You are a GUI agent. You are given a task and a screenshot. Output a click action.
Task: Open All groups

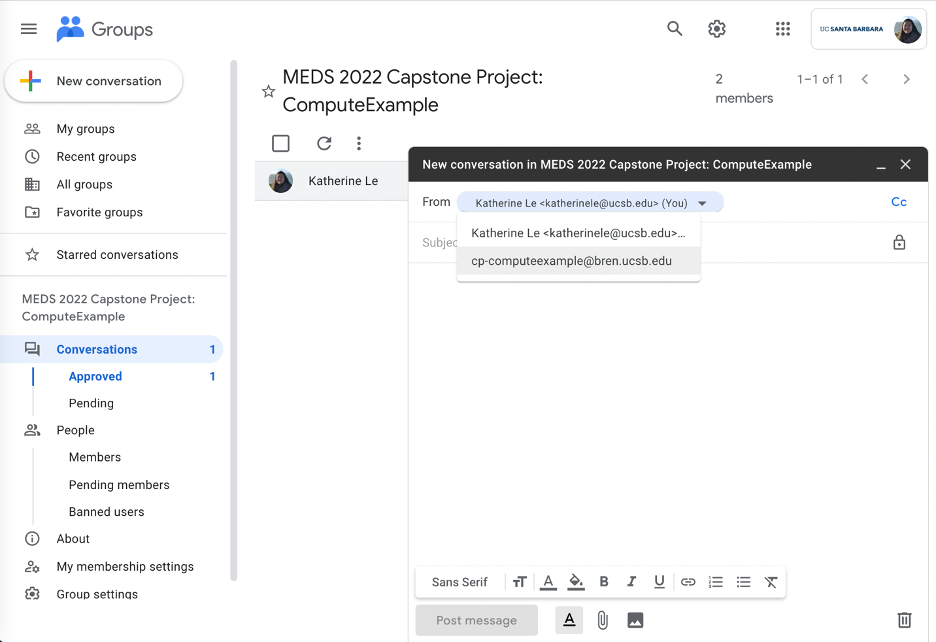tap(84, 185)
